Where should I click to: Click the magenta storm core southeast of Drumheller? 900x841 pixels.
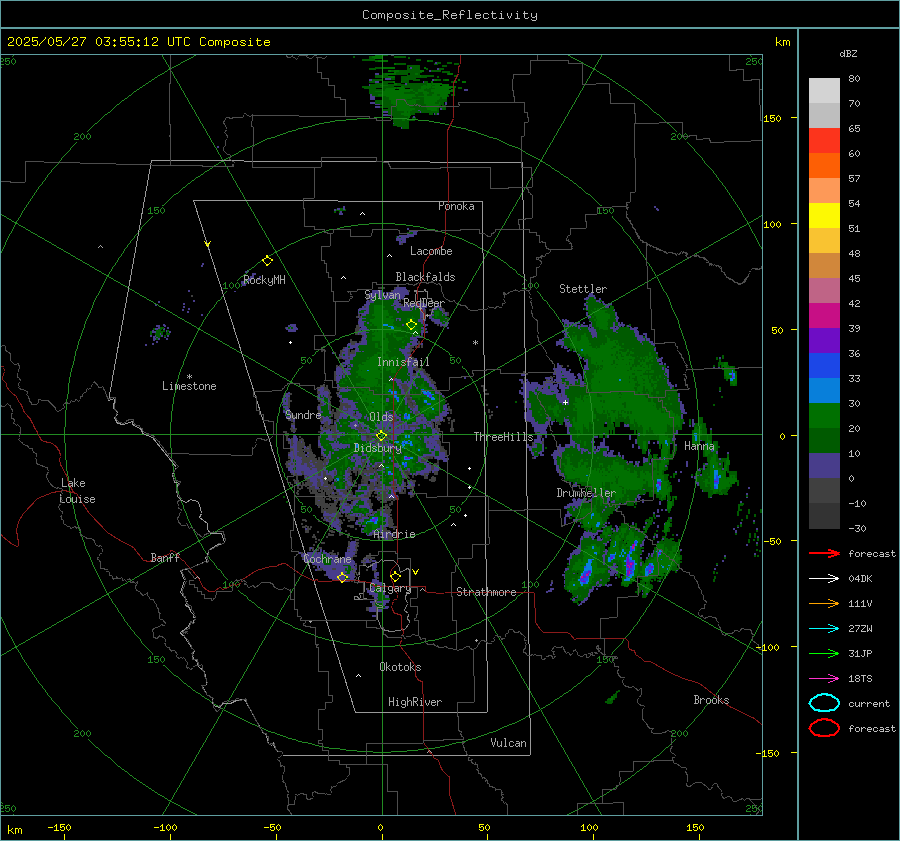pos(630,565)
